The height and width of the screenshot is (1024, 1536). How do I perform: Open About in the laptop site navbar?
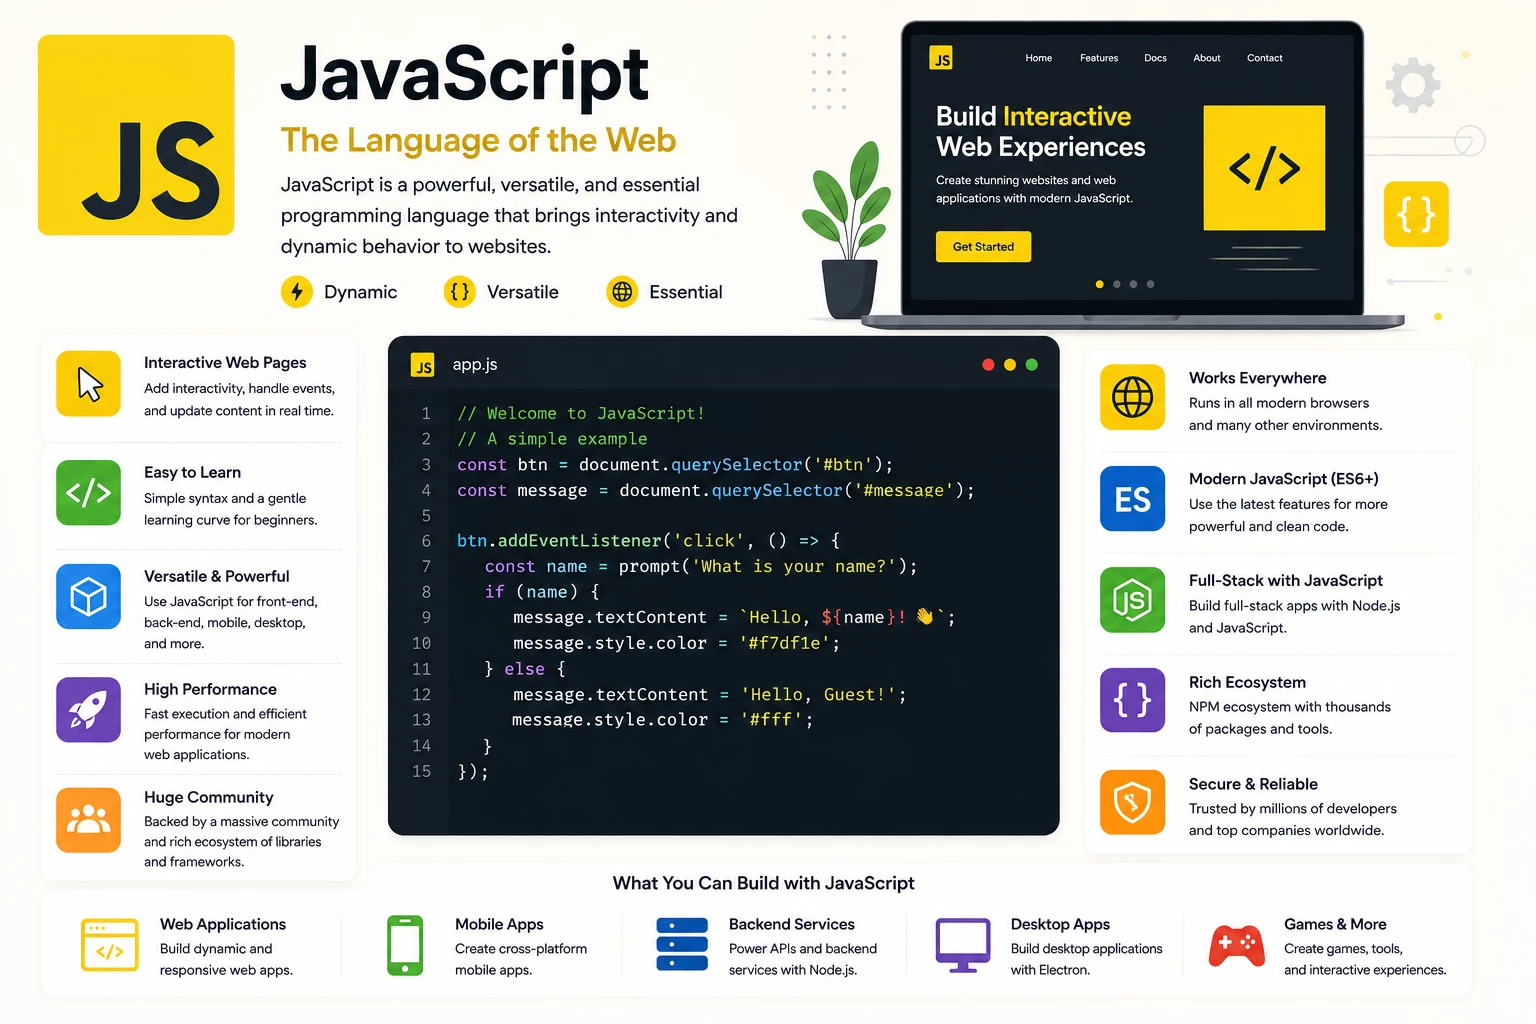pos(1207,58)
